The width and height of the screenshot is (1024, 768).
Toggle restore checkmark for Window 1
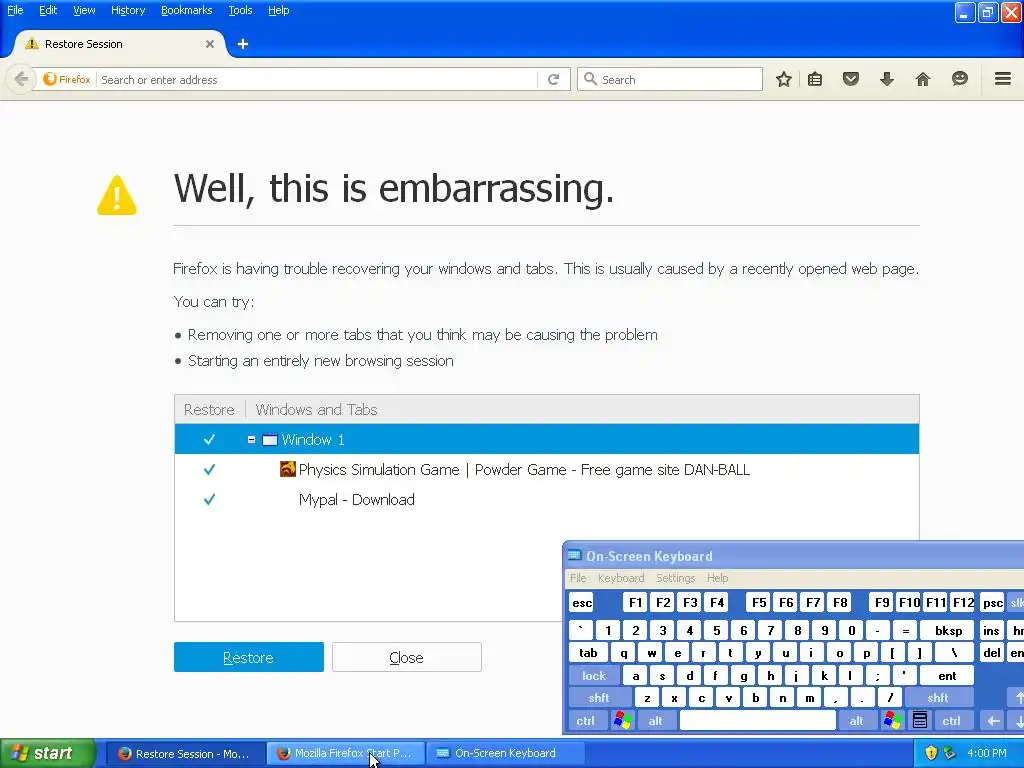pos(209,440)
